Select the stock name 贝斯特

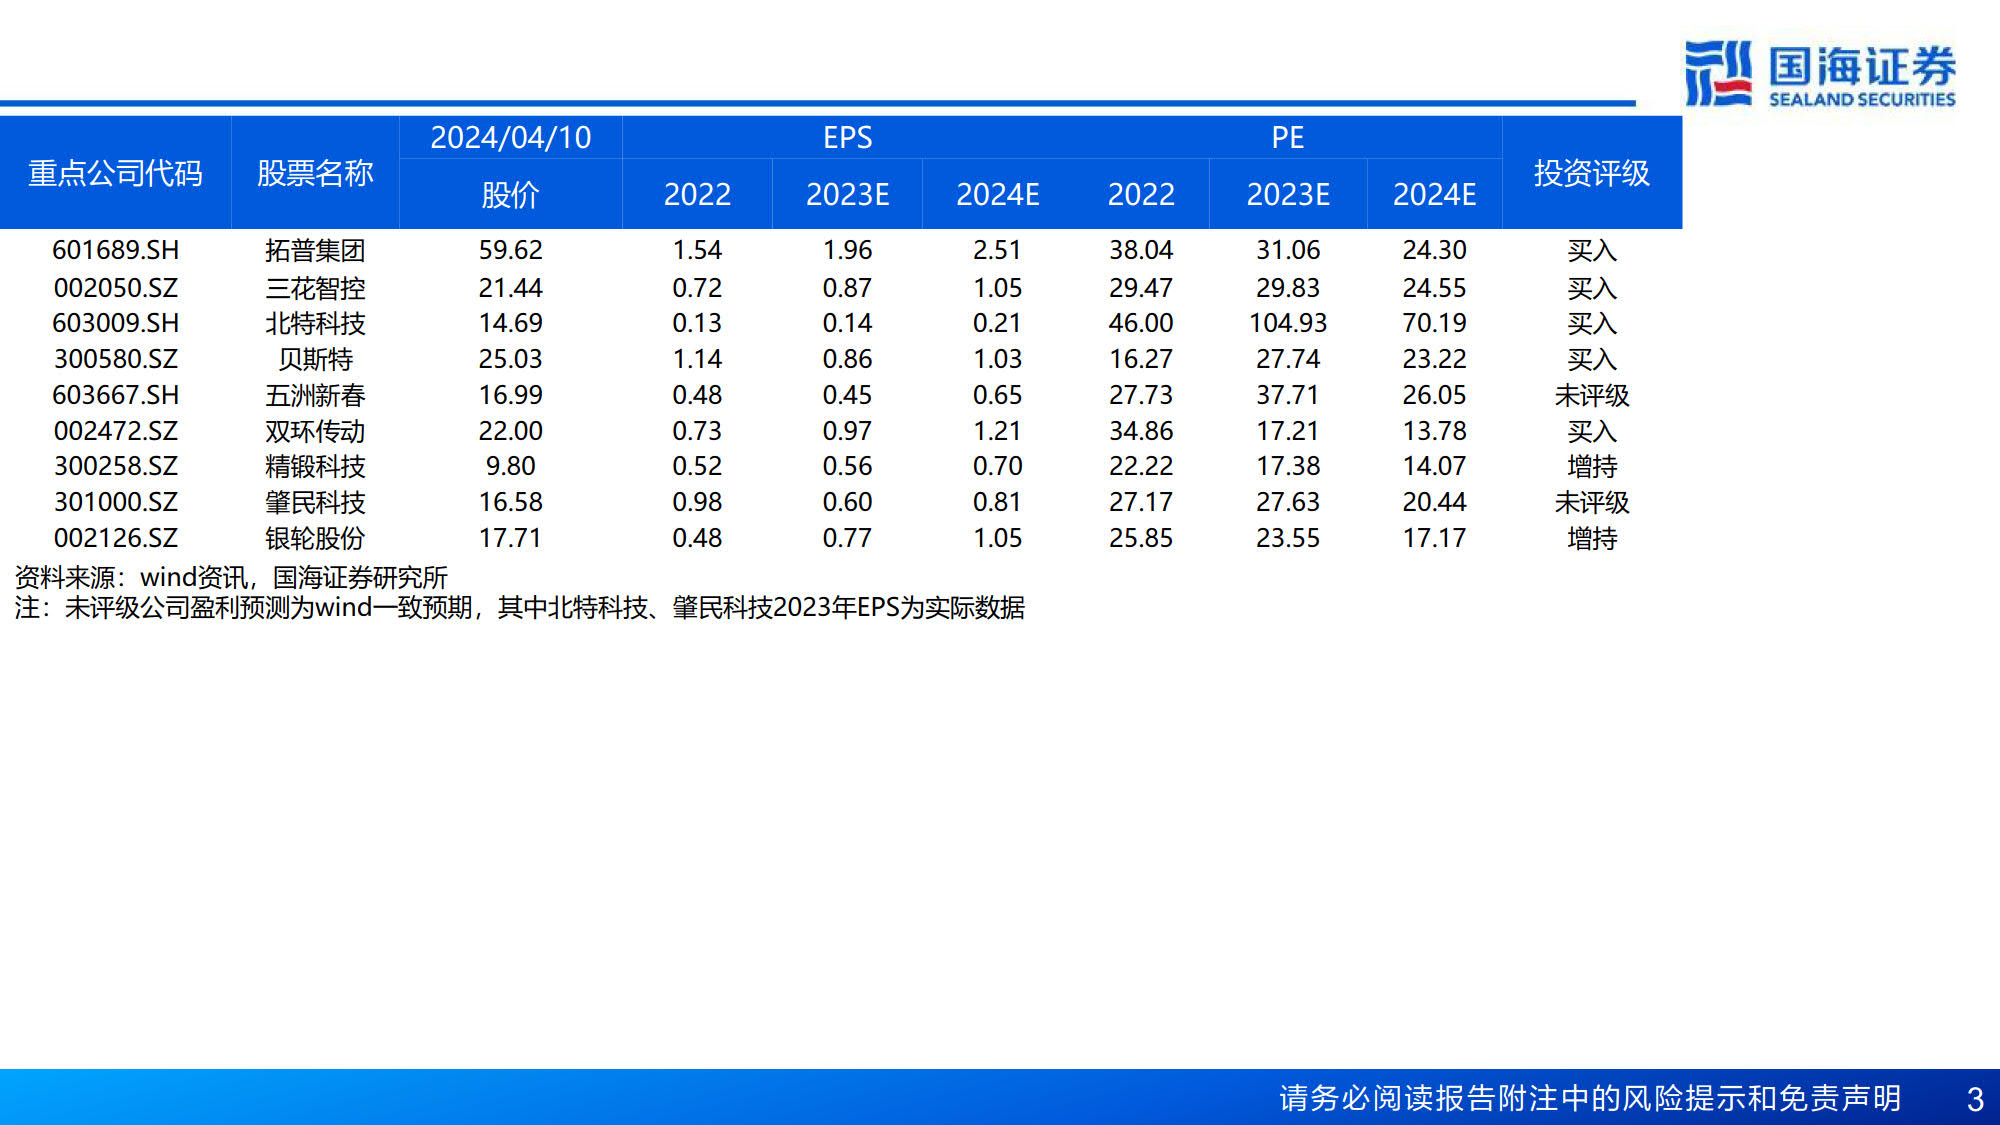(x=315, y=359)
